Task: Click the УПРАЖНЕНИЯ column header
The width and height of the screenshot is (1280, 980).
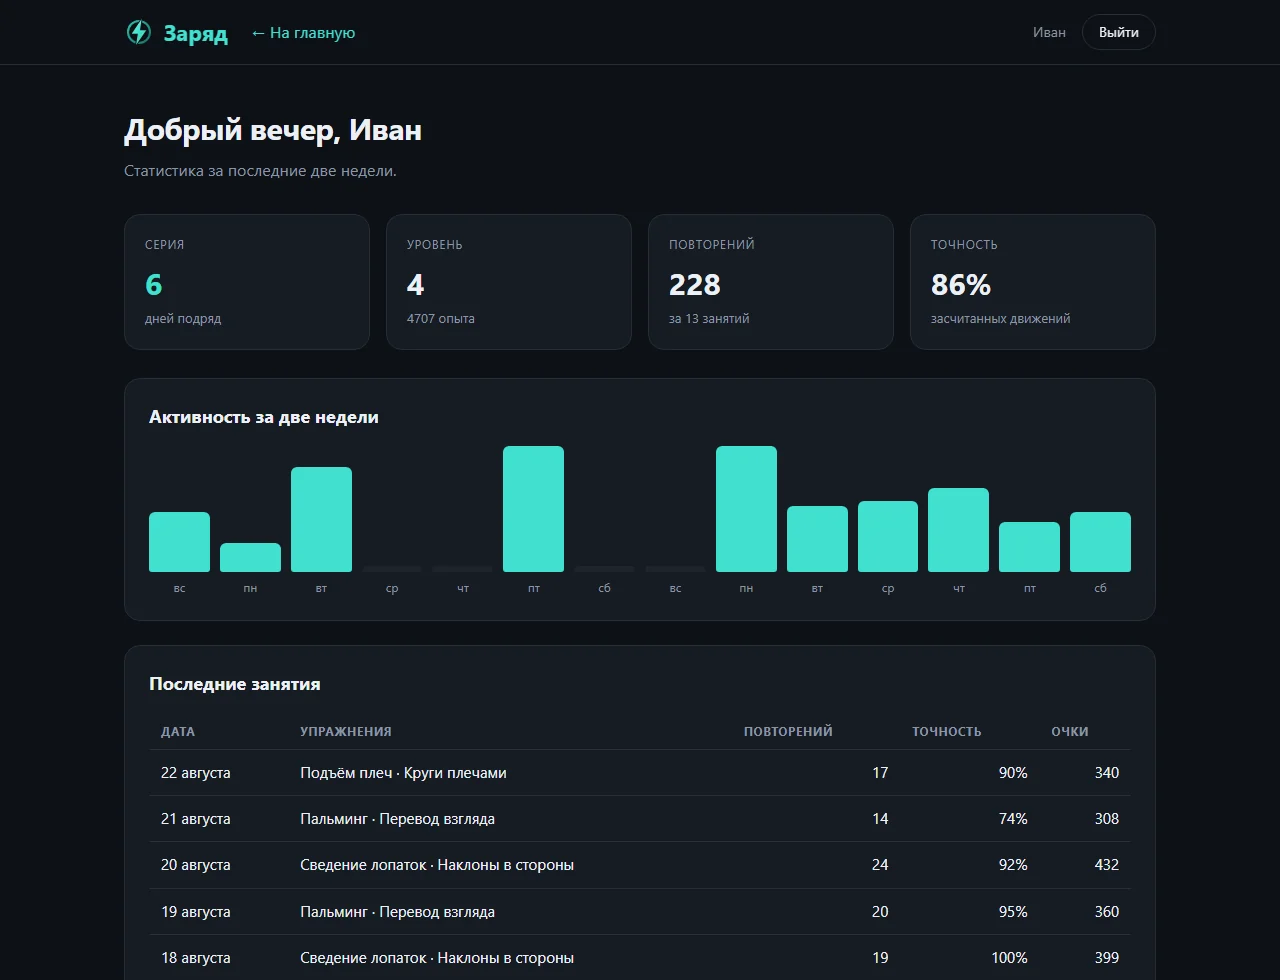Action: [x=346, y=731]
